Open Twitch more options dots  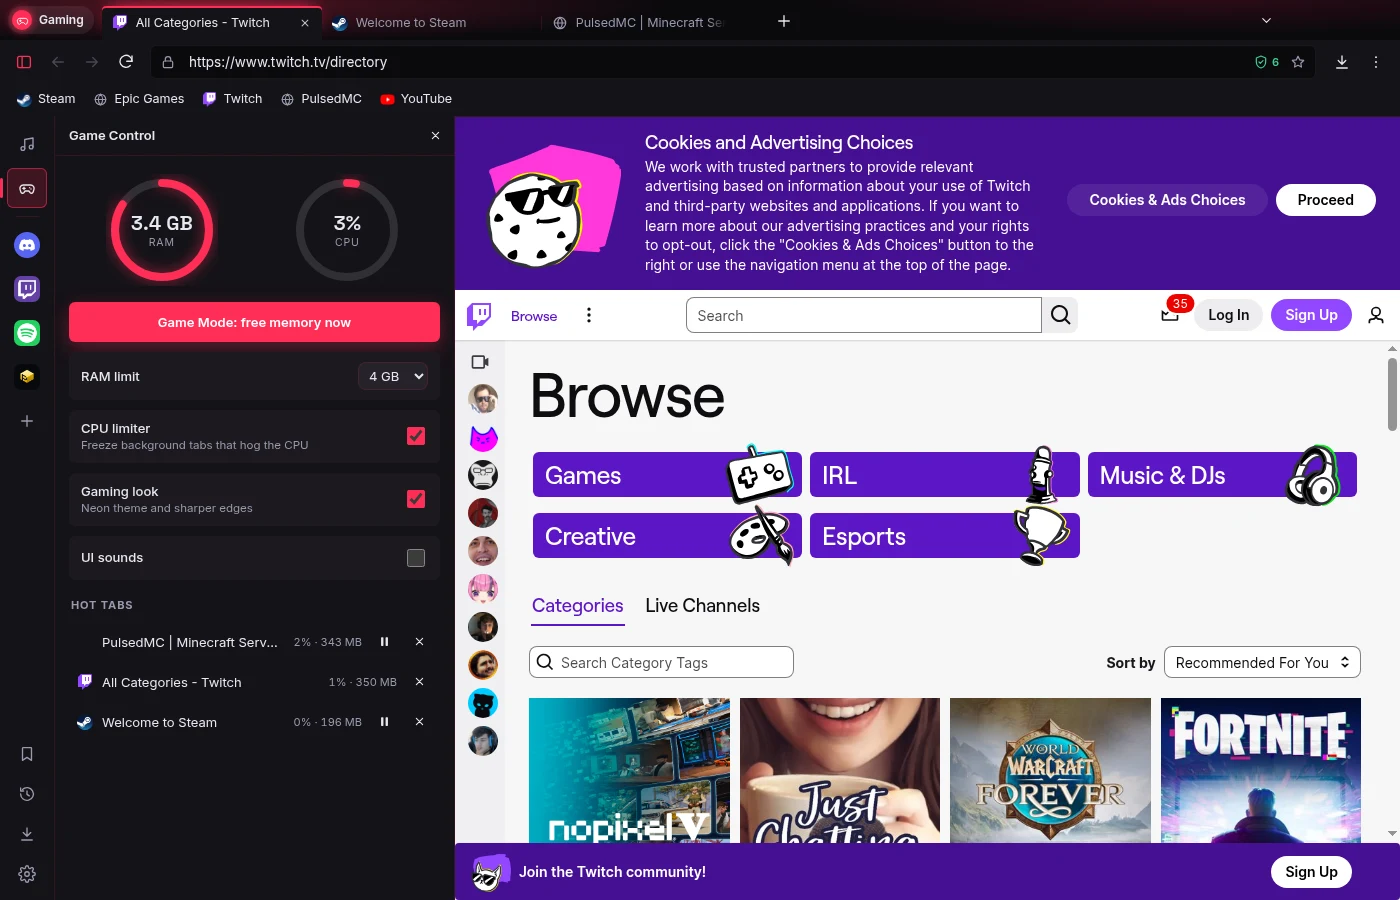pyautogui.click(x=589, y=315)
